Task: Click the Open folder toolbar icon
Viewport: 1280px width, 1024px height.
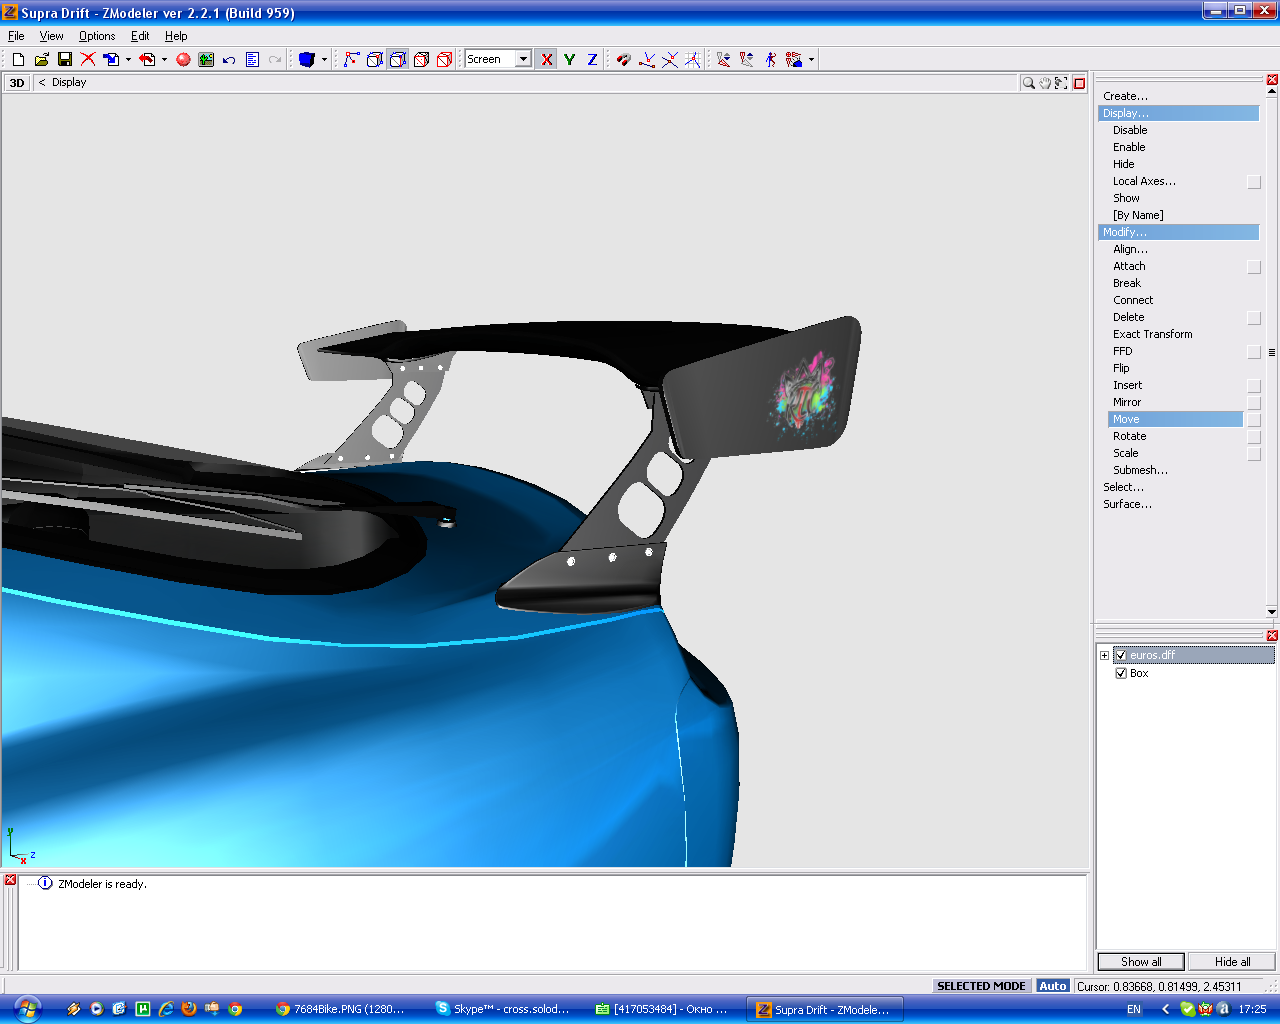Action: 41,60
